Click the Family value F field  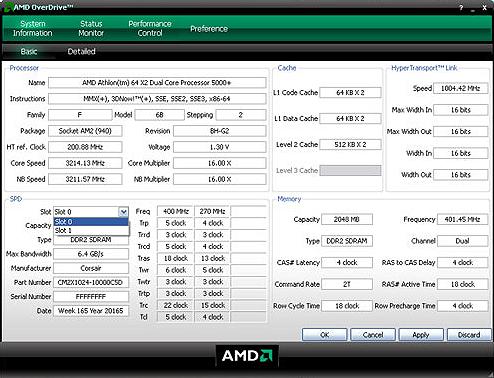pyautogui.click(x=80, y=115)
